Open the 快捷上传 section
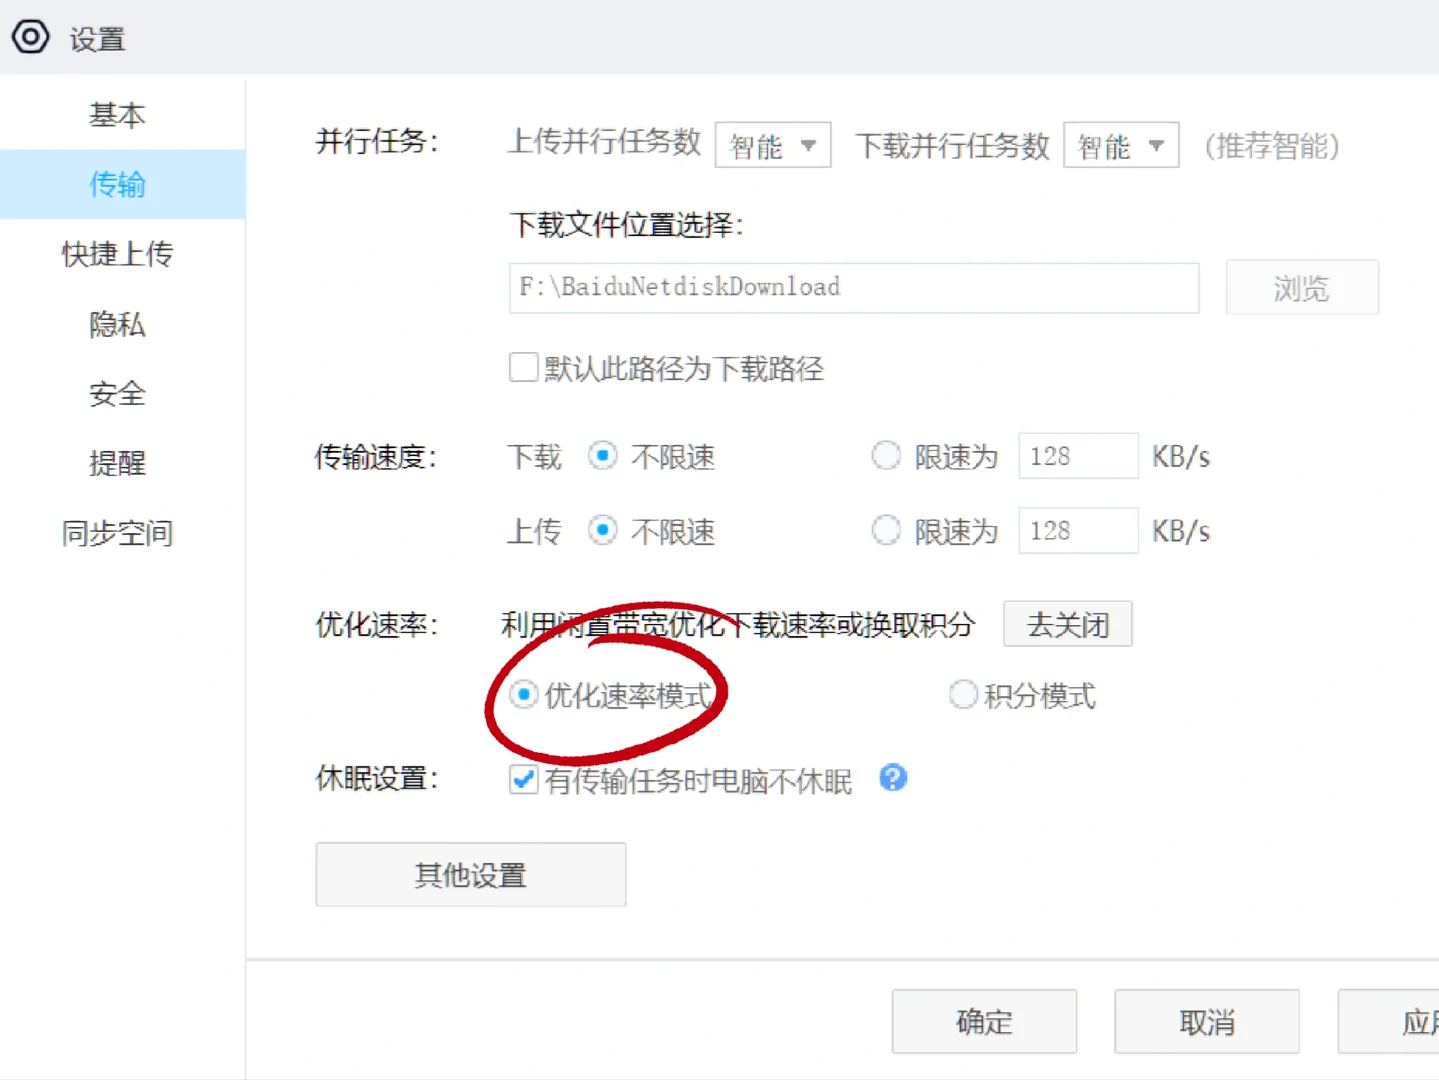The height and width of the screenshot is (1080, 1439). 117,254
